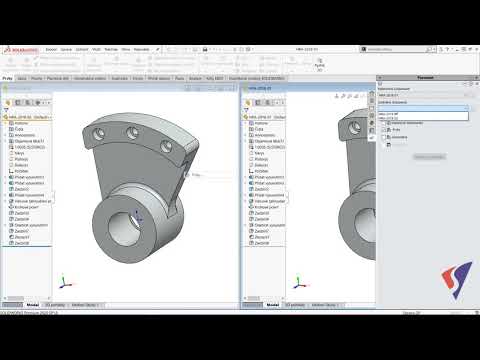Open Model tab in right window
This screenshot has height=360, width=480.
pos(273,305)
